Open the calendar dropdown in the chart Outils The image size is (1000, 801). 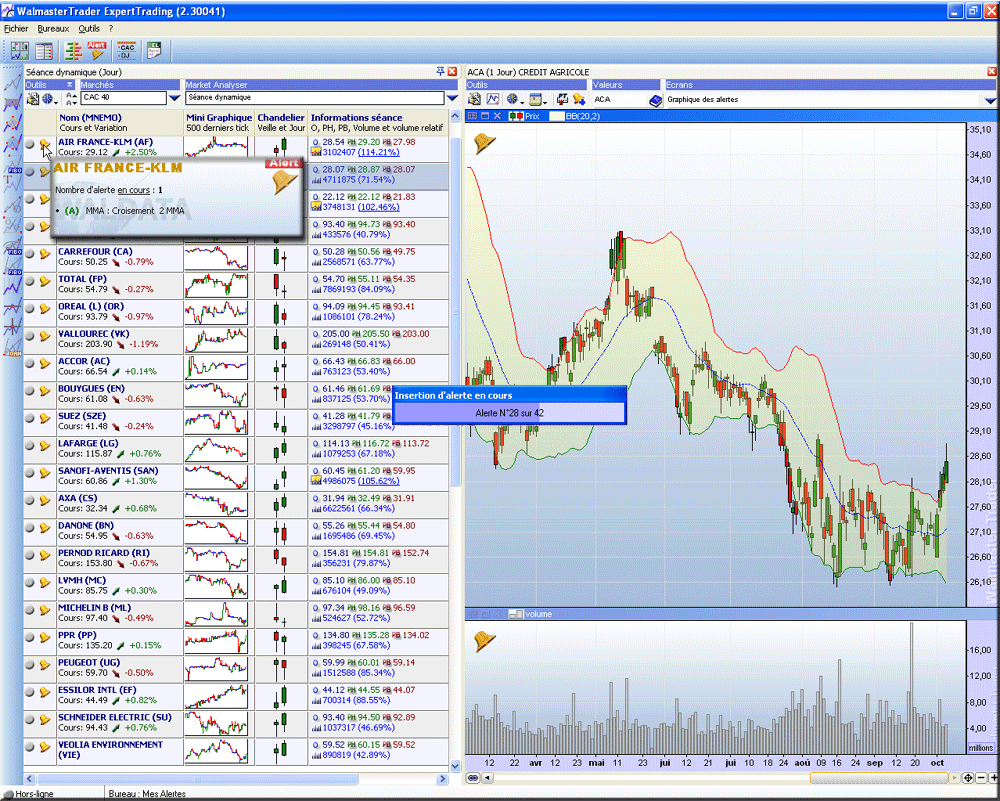pos(538,99)
